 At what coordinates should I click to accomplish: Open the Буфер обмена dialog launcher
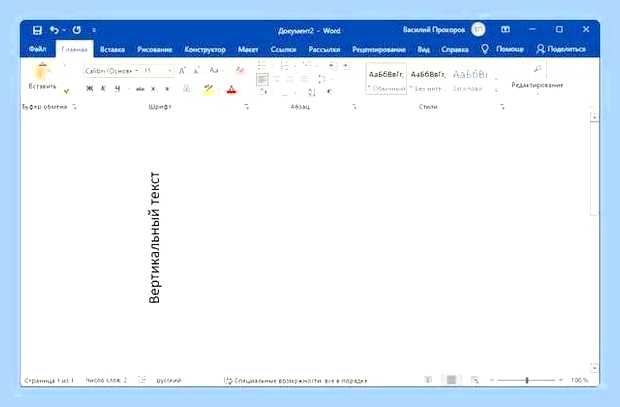75,107
